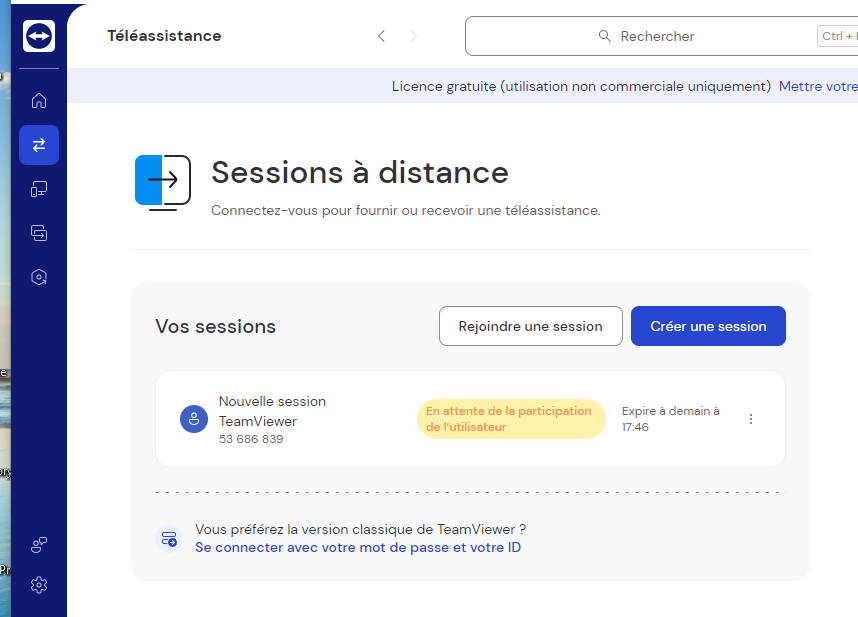Screen dimensions: 858x617
Task: Click the forward chevron arrow
Action: click(415, 36)
